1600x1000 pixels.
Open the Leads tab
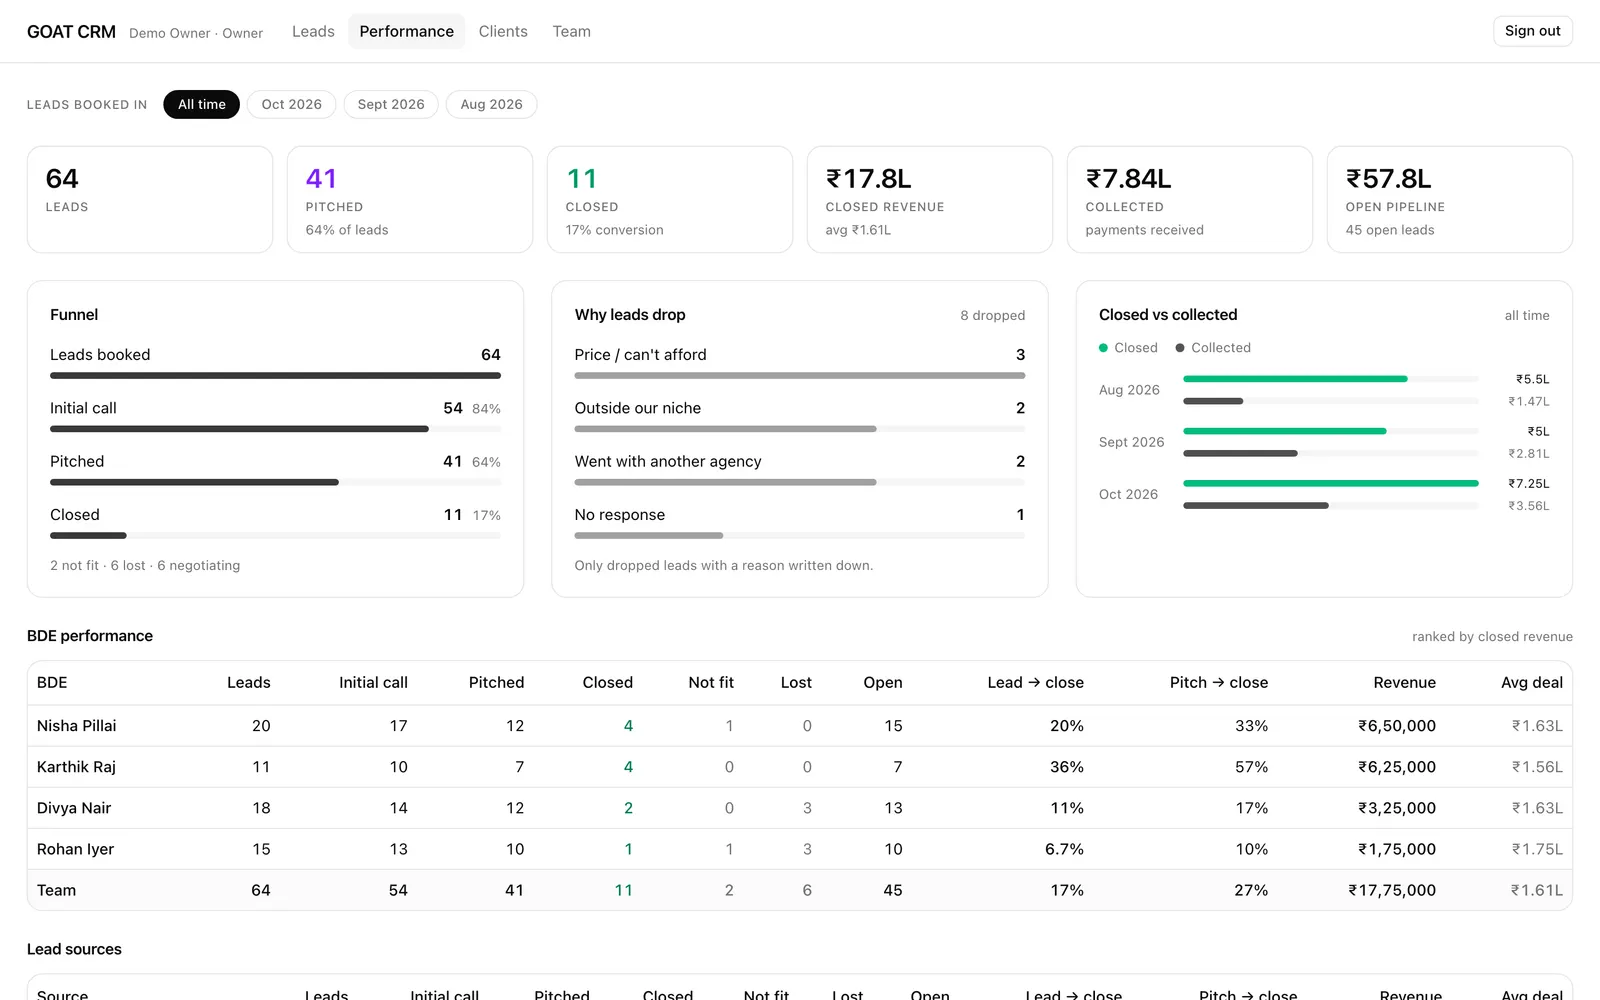313,31
